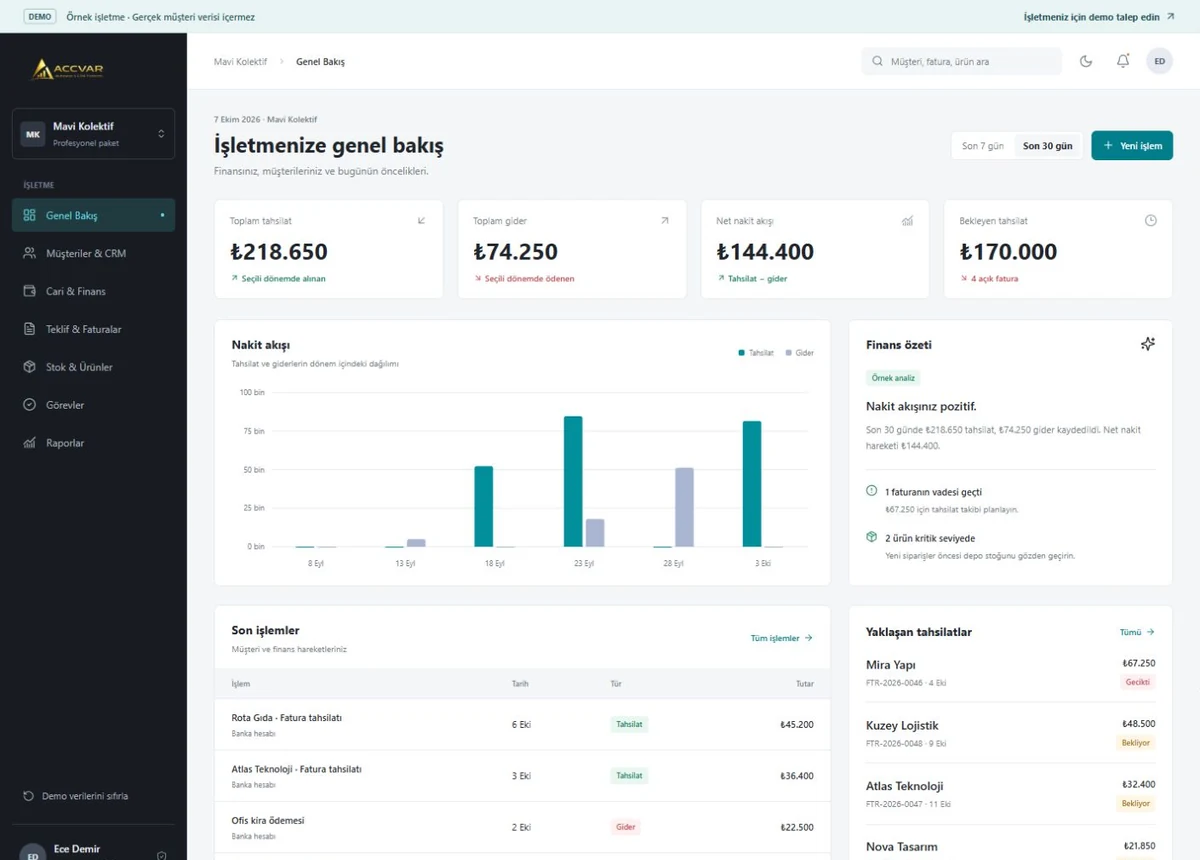Toggle dark mode with the moon icon
The height and width of the screenshot is (860, 1200).
pos(1086,61)
